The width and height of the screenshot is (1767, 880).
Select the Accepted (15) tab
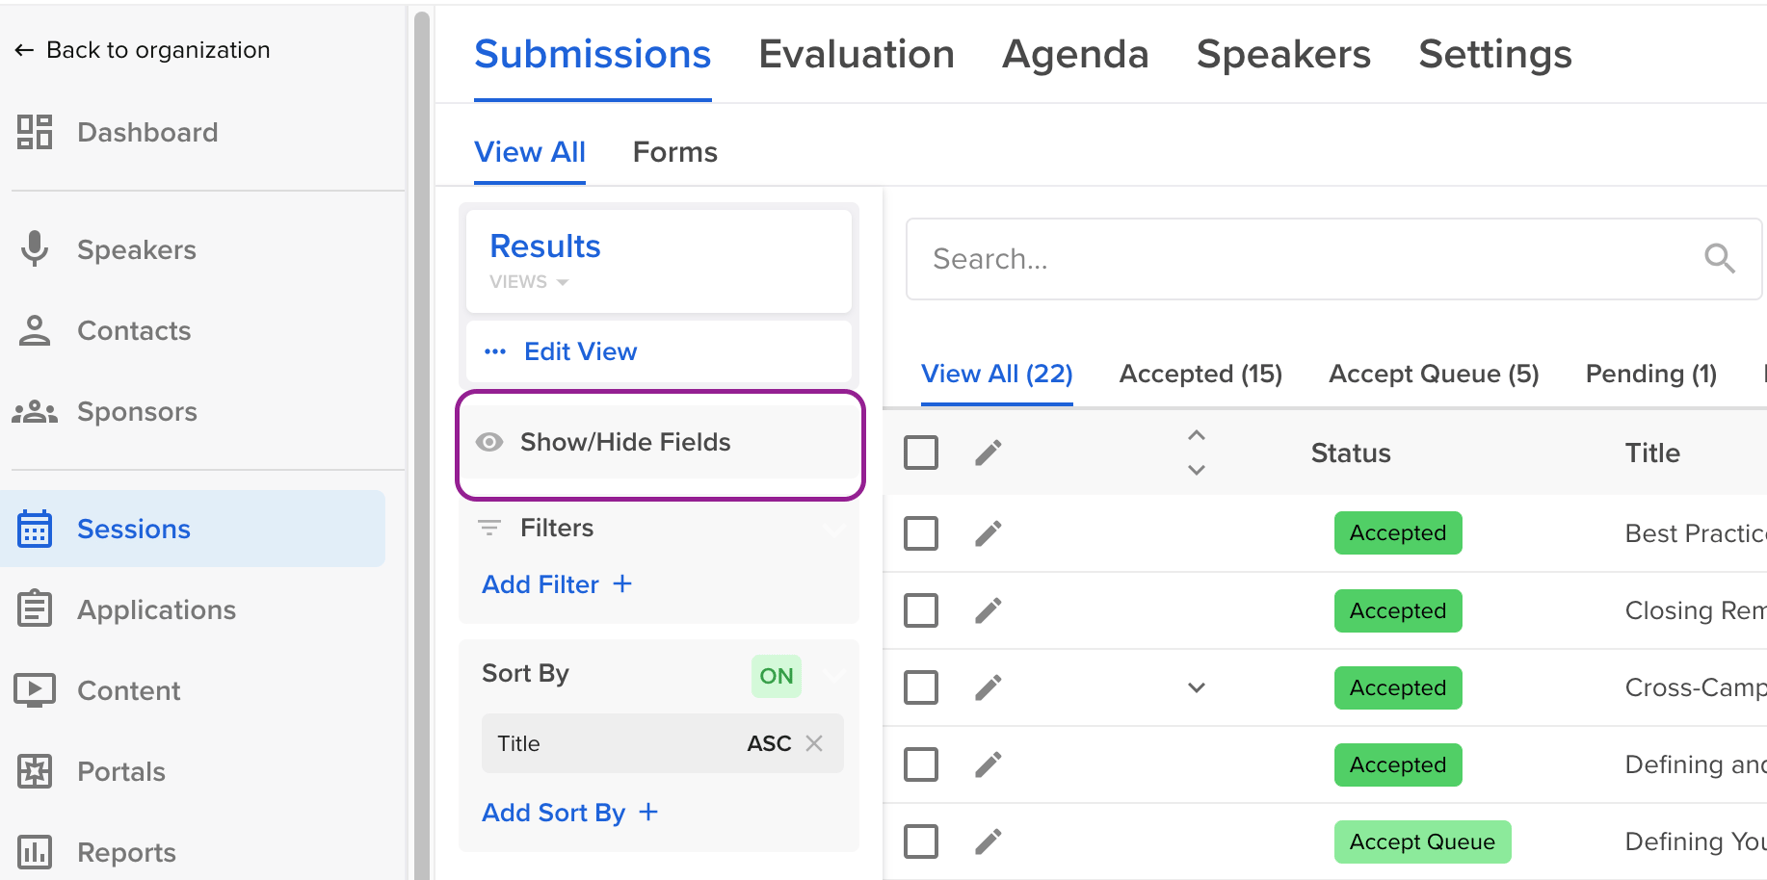tap(1200, 374)
